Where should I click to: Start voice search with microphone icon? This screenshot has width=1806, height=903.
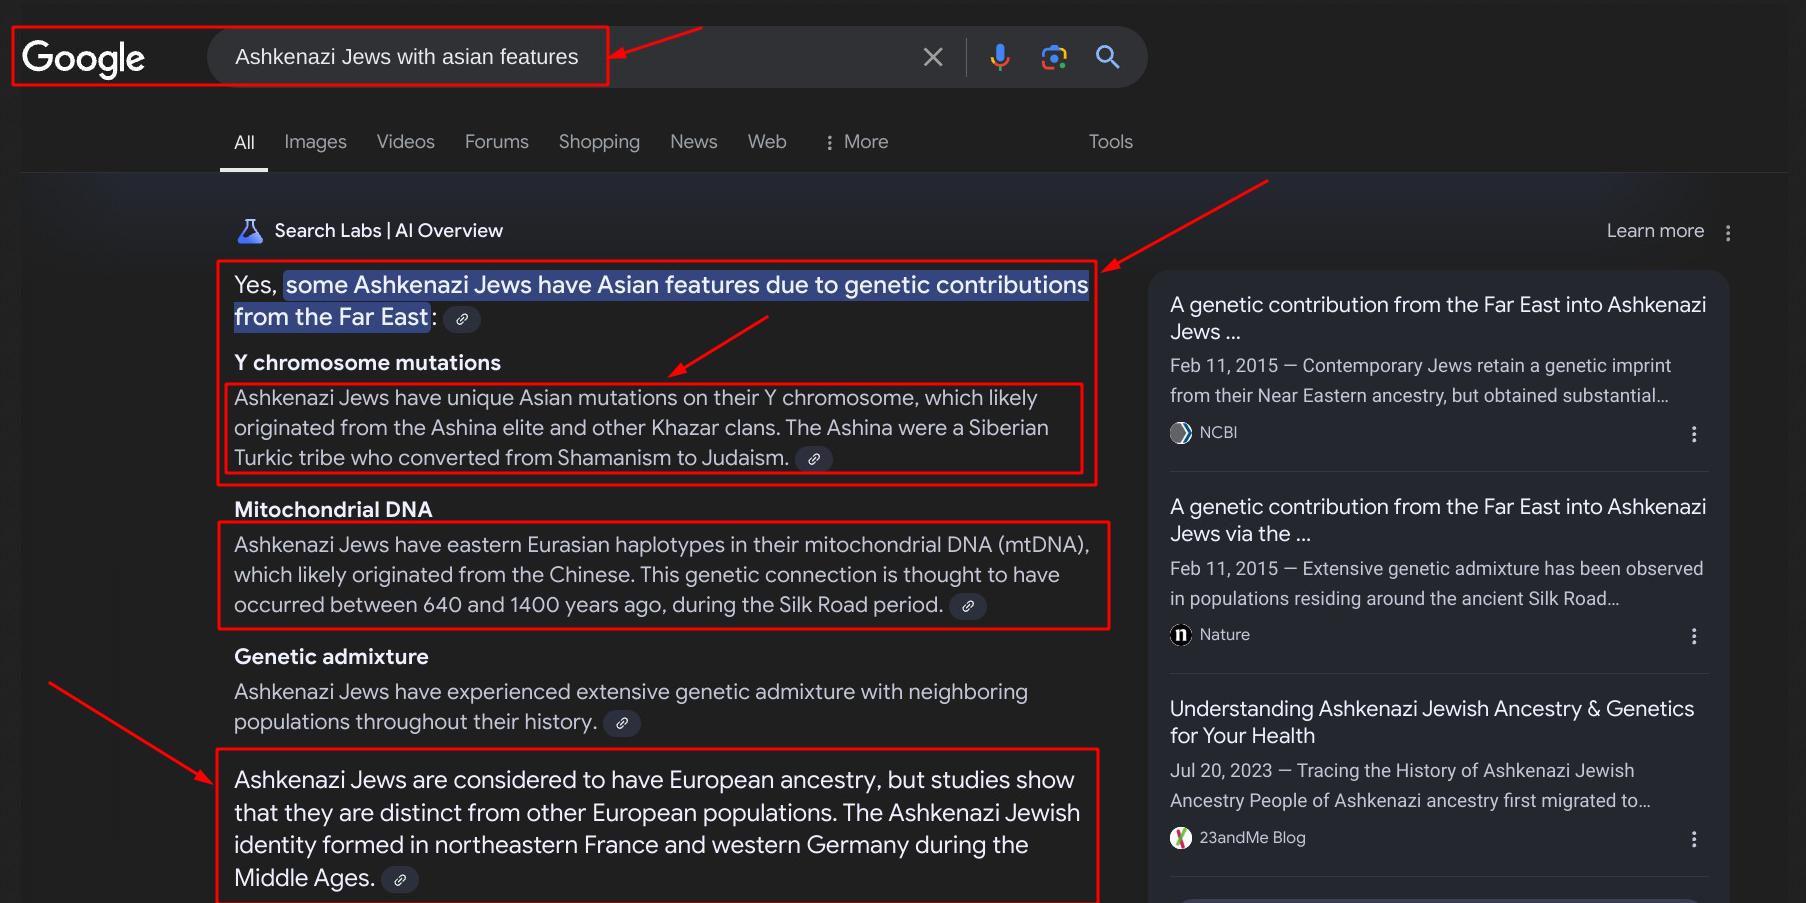(x=999, y=57)
